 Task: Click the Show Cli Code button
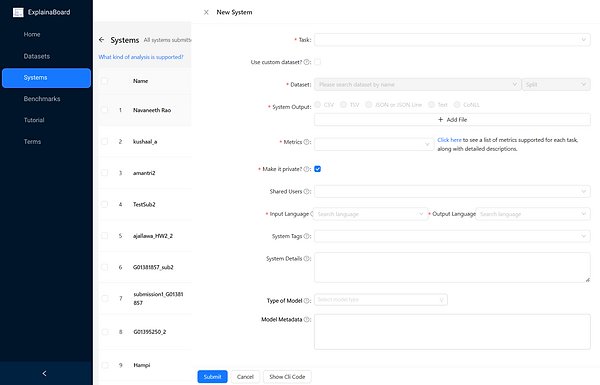[x=287, y=377]
